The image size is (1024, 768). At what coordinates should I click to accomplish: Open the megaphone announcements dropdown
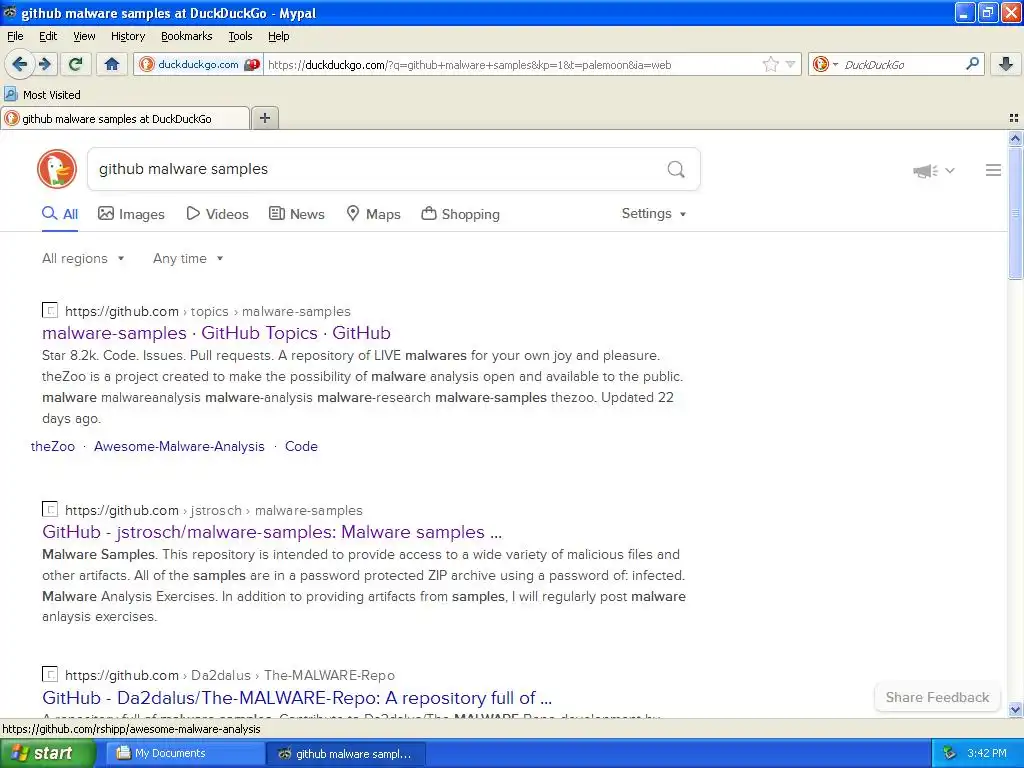[934, 171]
